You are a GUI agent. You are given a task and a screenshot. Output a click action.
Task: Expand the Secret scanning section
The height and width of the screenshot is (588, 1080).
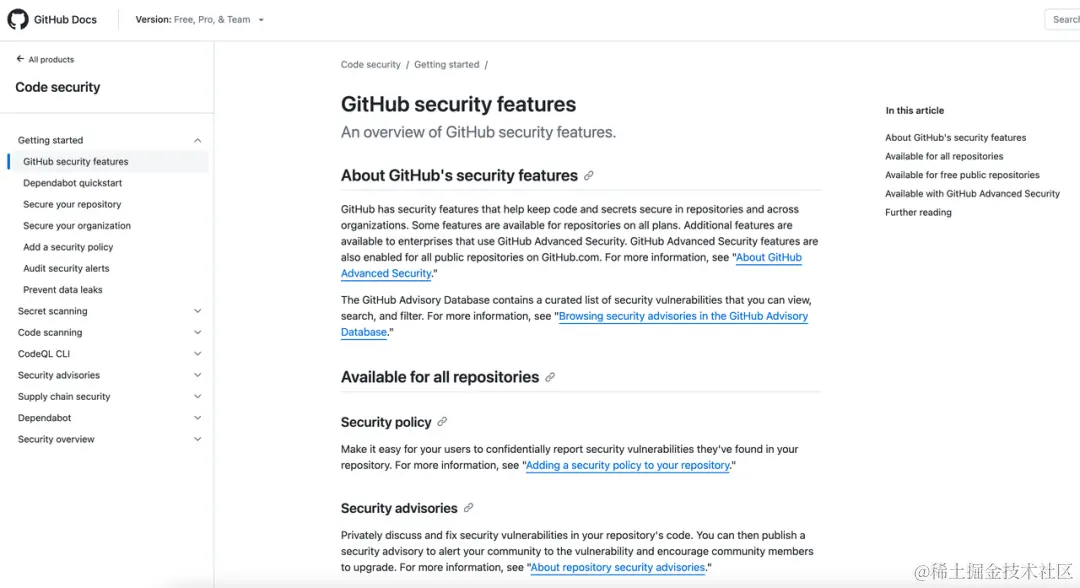click(197, 312)
